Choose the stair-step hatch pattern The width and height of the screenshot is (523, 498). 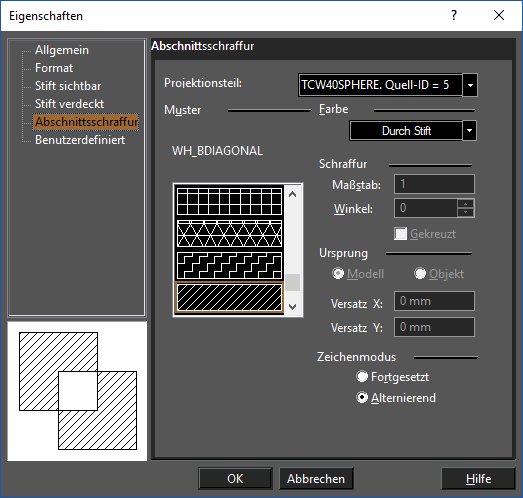(229, 265)
